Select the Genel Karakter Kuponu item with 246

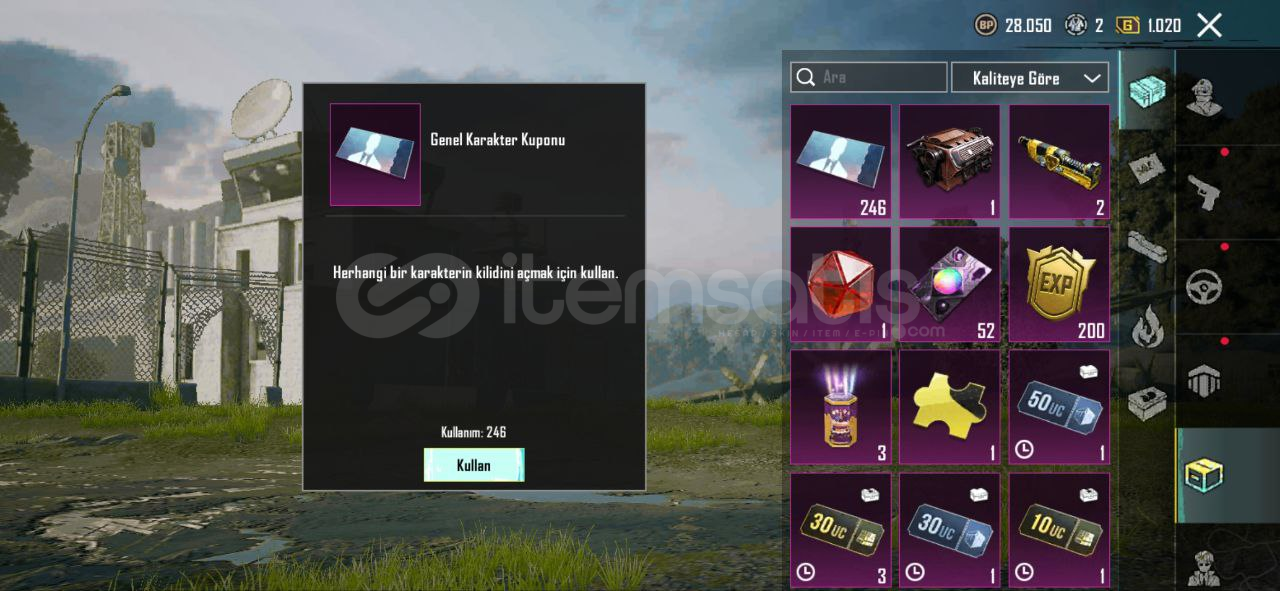(840, 161)
